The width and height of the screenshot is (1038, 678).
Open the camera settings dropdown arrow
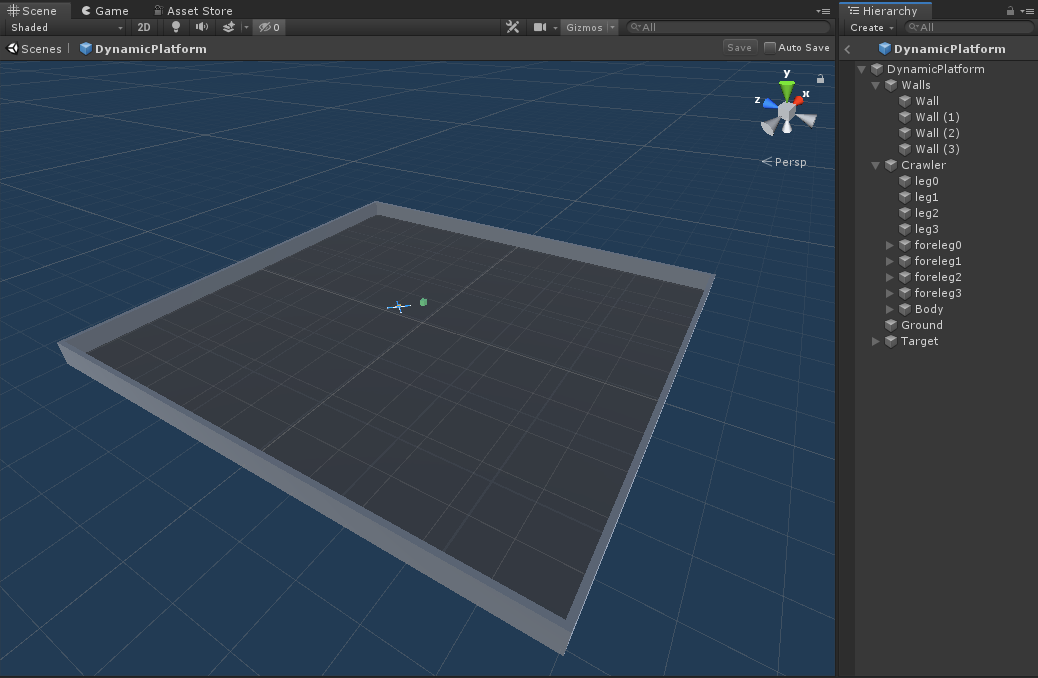(555, 28)
